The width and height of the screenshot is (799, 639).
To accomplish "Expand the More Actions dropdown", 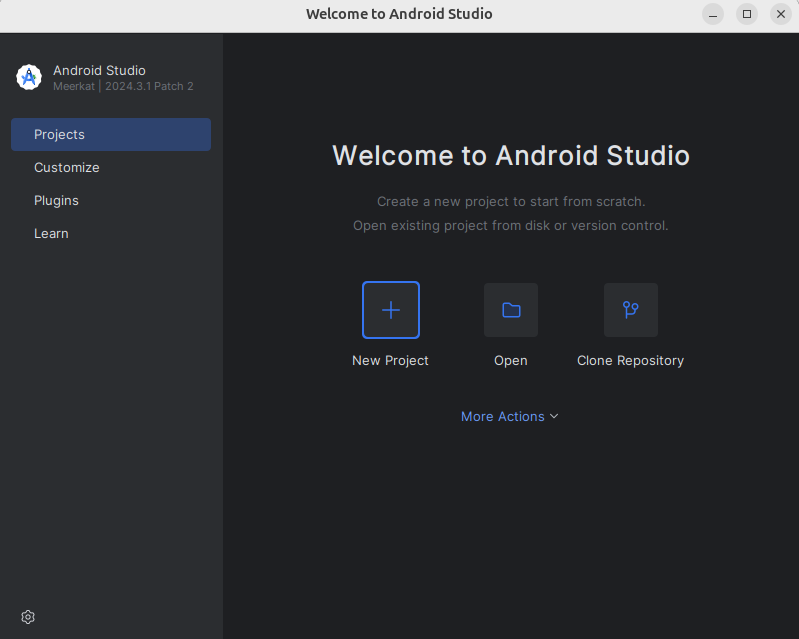I will tap(510, 416).
